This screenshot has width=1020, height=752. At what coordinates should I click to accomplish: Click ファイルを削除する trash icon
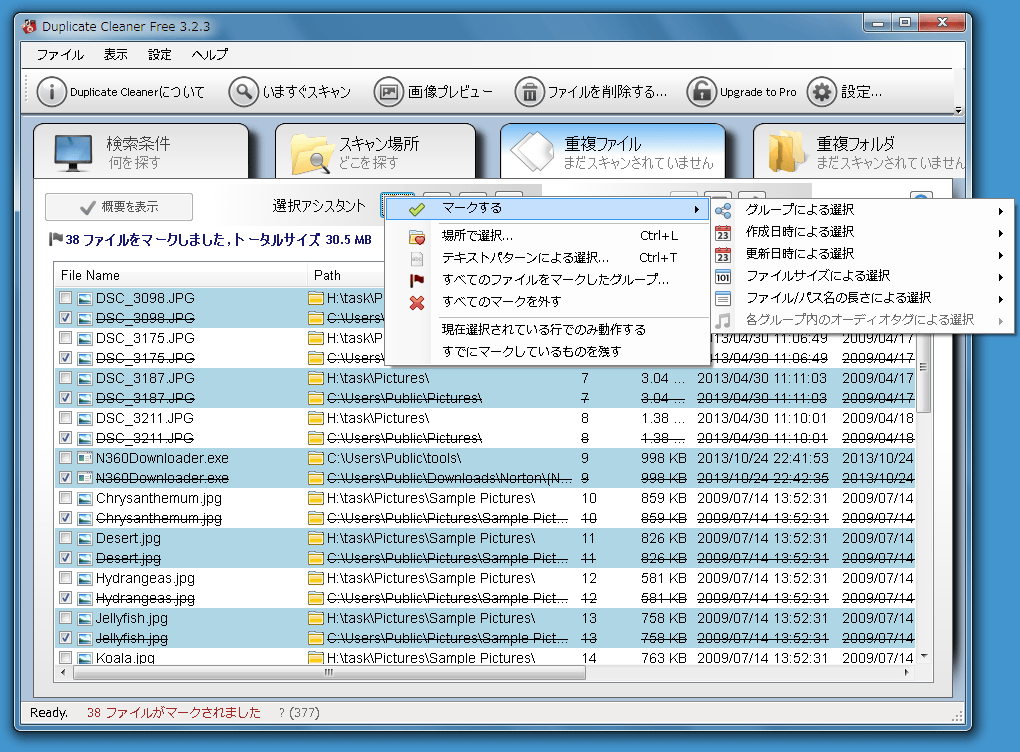point(530,92)
